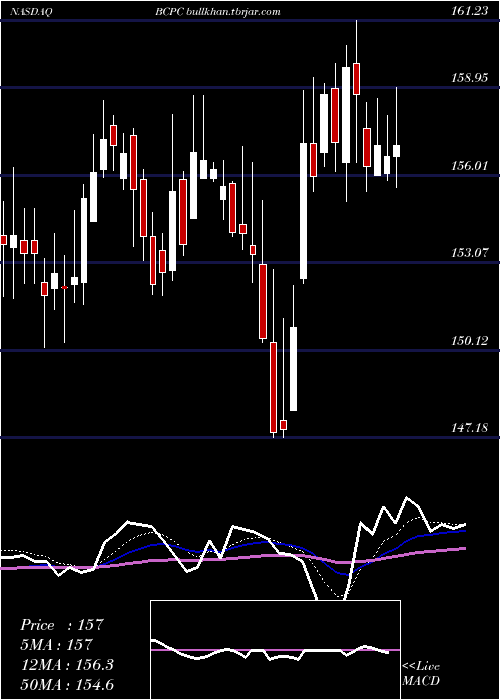Click the 156.01 price axis label
Screen dimensions: 500x700
coord(469,166)
